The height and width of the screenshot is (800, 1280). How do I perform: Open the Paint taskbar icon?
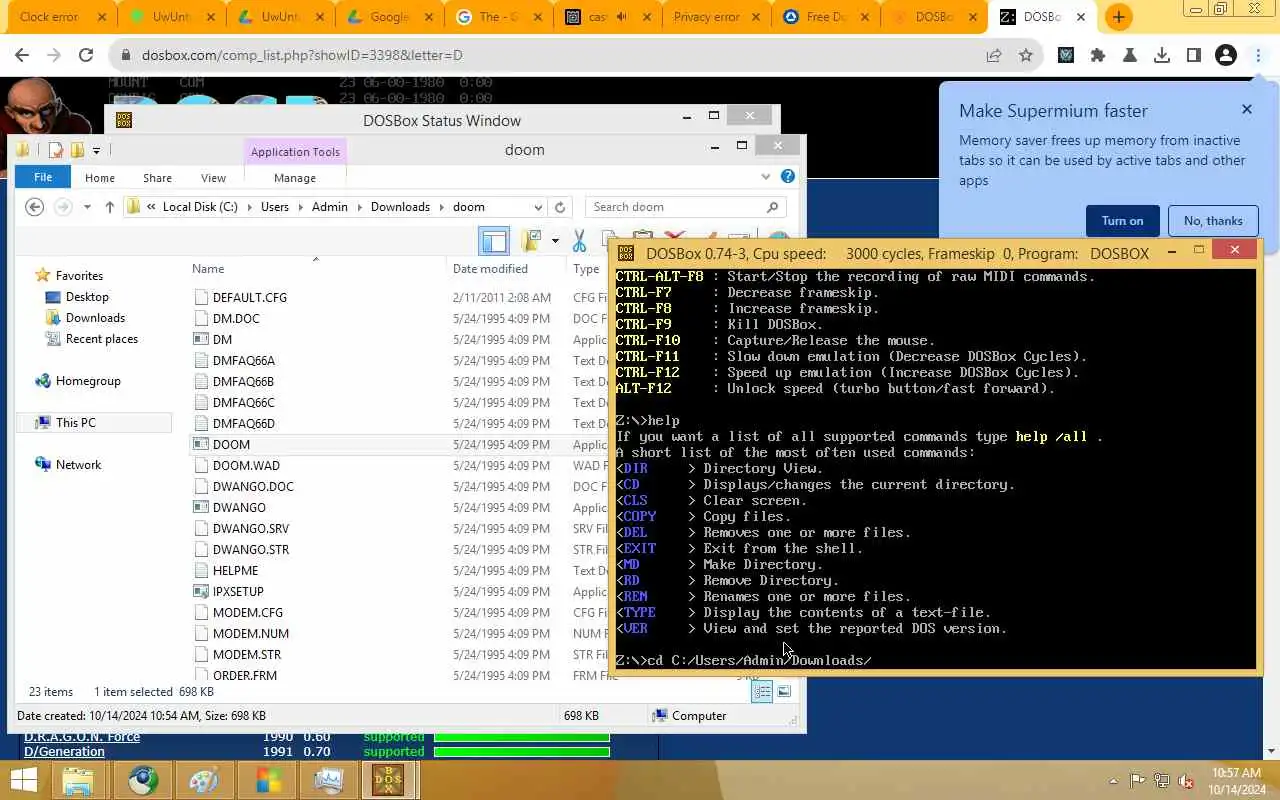(205, 779)
